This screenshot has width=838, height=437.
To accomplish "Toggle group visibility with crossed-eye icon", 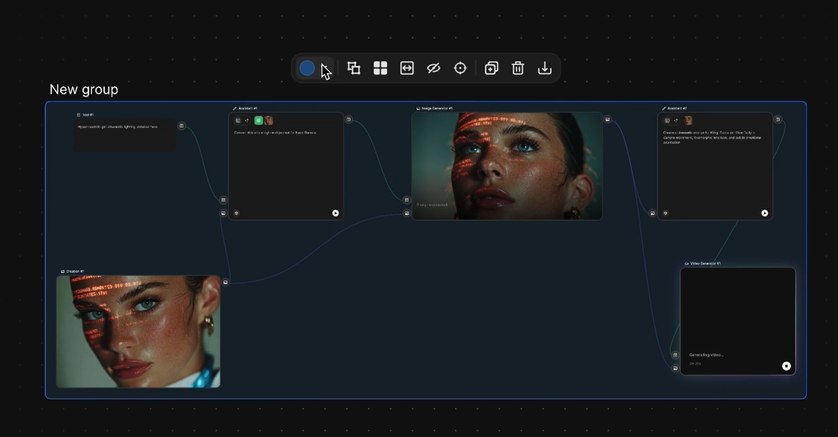I will pyautogui.click(x=433, y=68).
